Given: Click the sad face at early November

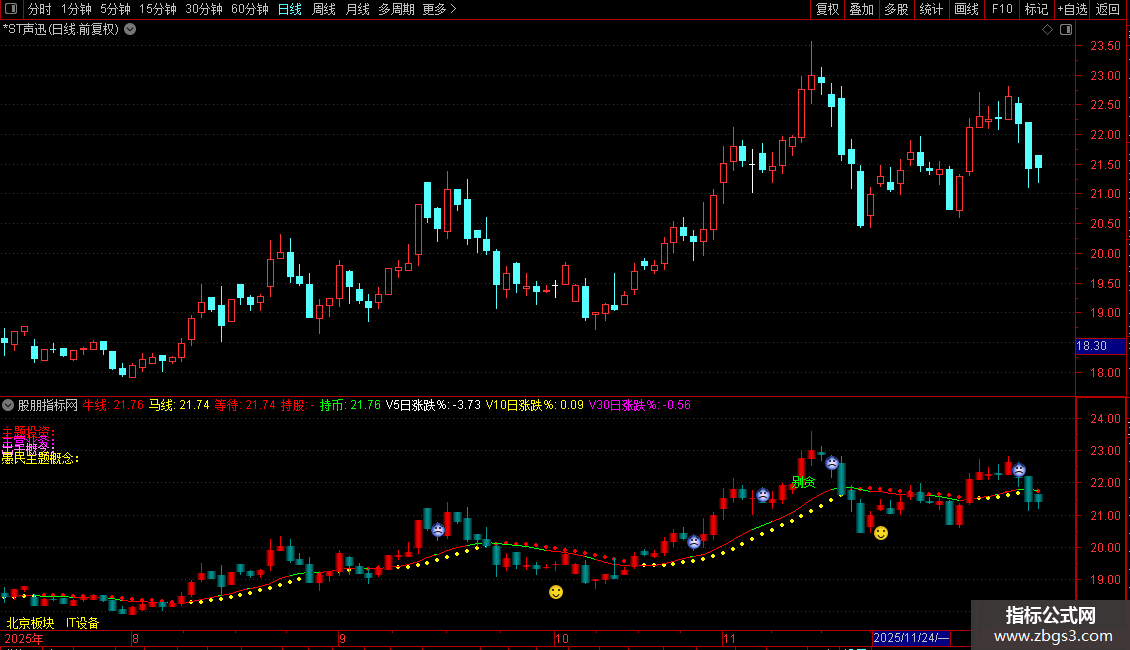Looking at the screenshot, I should (694, 542).
